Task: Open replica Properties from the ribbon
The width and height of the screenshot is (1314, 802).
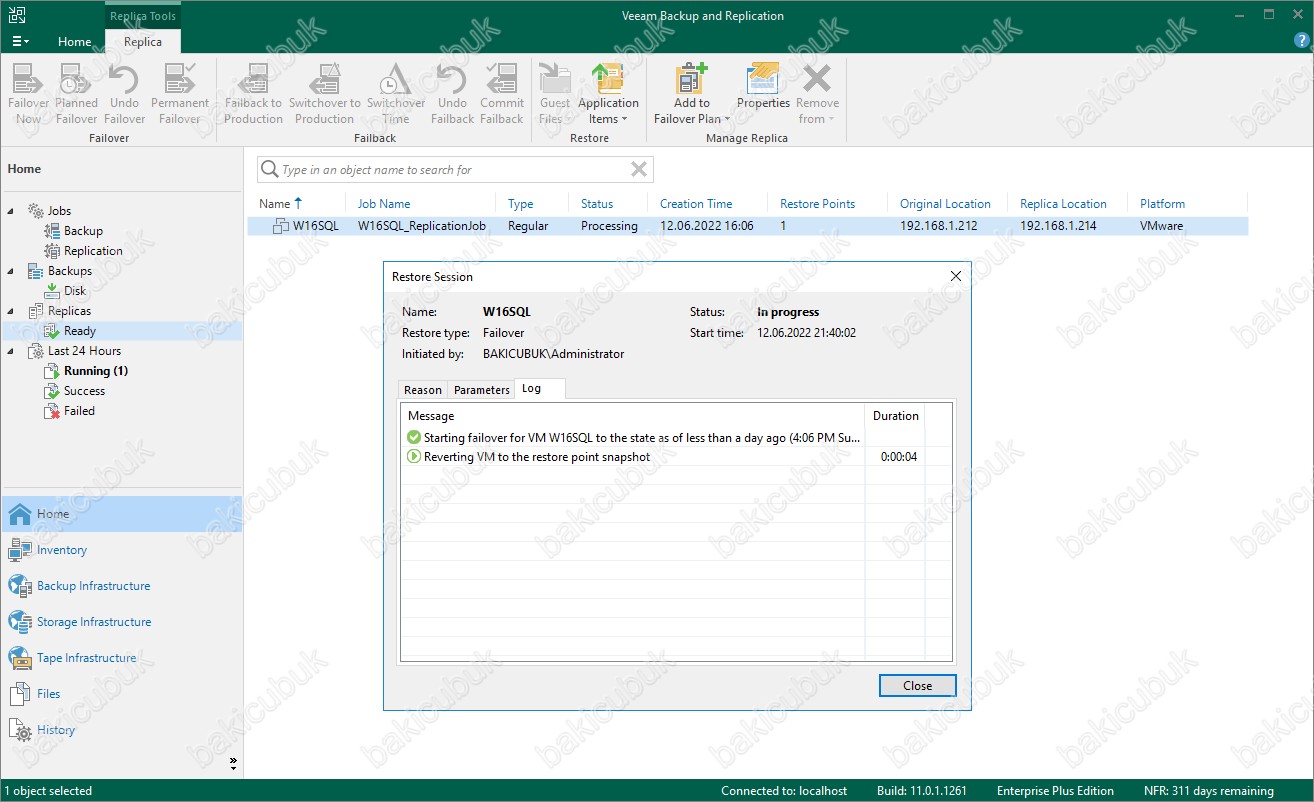Action: coord(763,80)
